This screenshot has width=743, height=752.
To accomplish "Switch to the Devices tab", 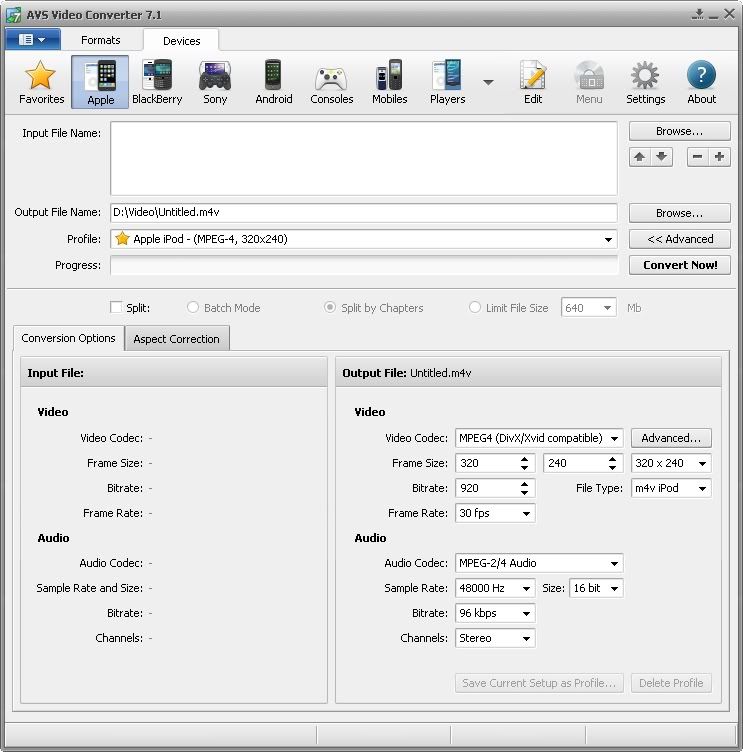I will pyautogui.click(x=181, y=40).
